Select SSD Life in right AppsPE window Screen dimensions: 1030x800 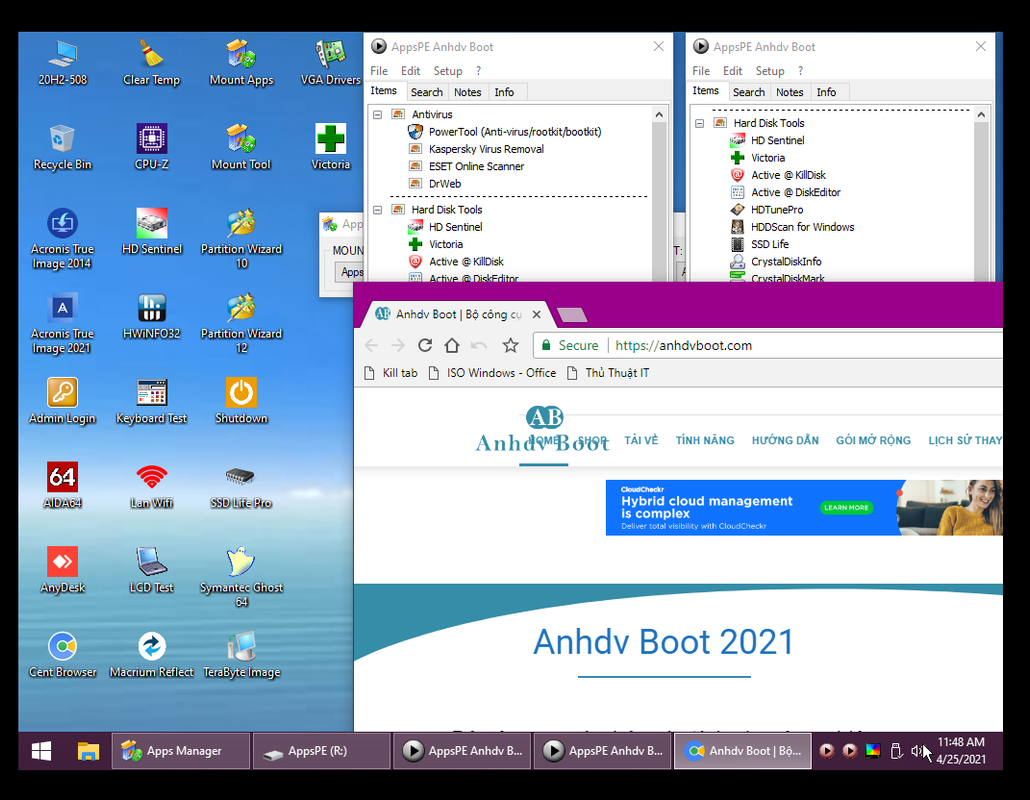[770, 244]
